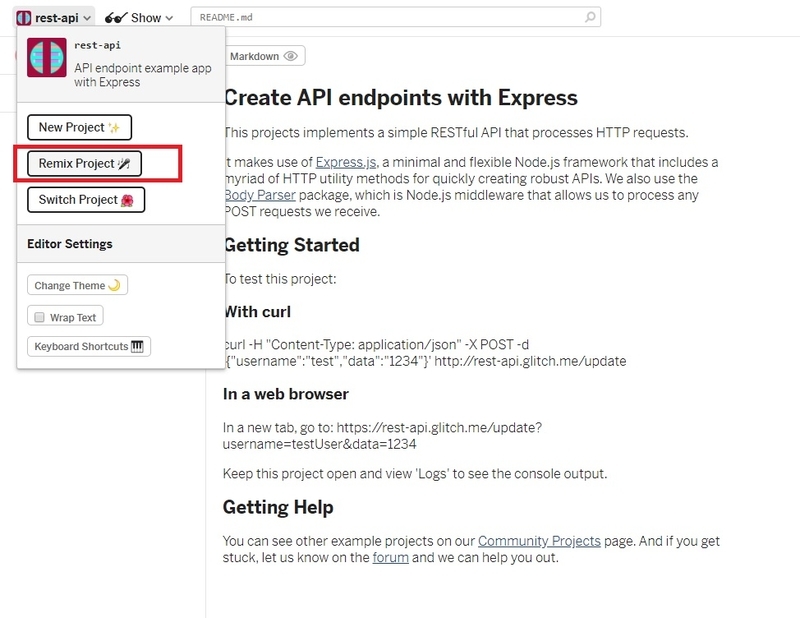800x618 pixels.
Task: Click the In a web browser heading
Action: coord(286,394)
